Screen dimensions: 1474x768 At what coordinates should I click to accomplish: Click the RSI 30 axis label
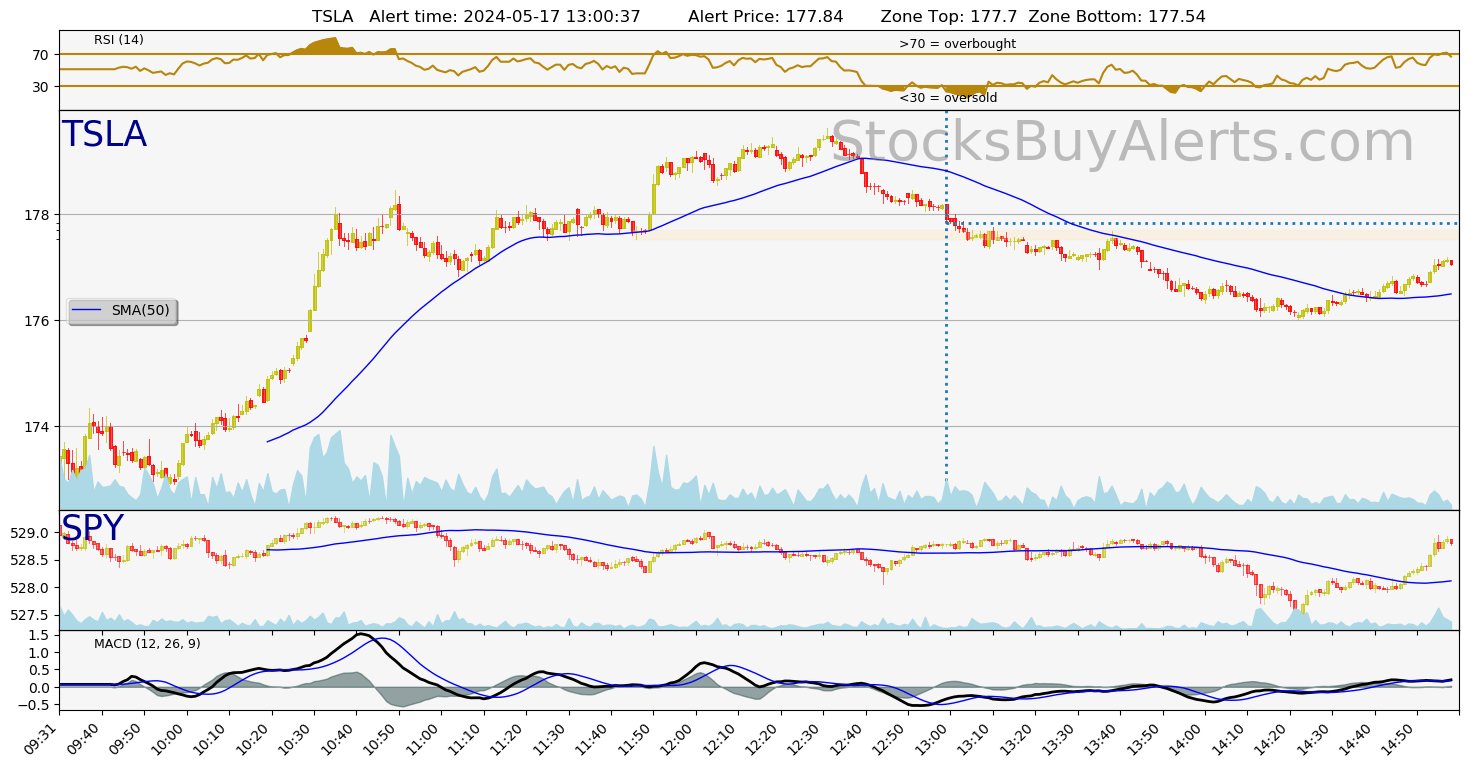[43, 87]
